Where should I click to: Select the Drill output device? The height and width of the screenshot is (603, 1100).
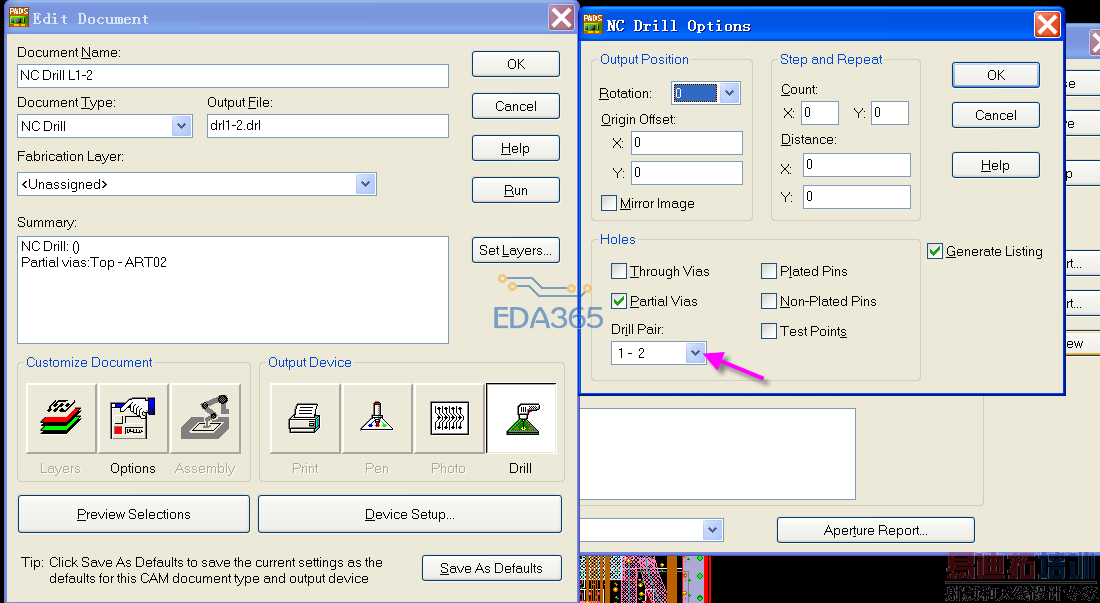[521, 419]
